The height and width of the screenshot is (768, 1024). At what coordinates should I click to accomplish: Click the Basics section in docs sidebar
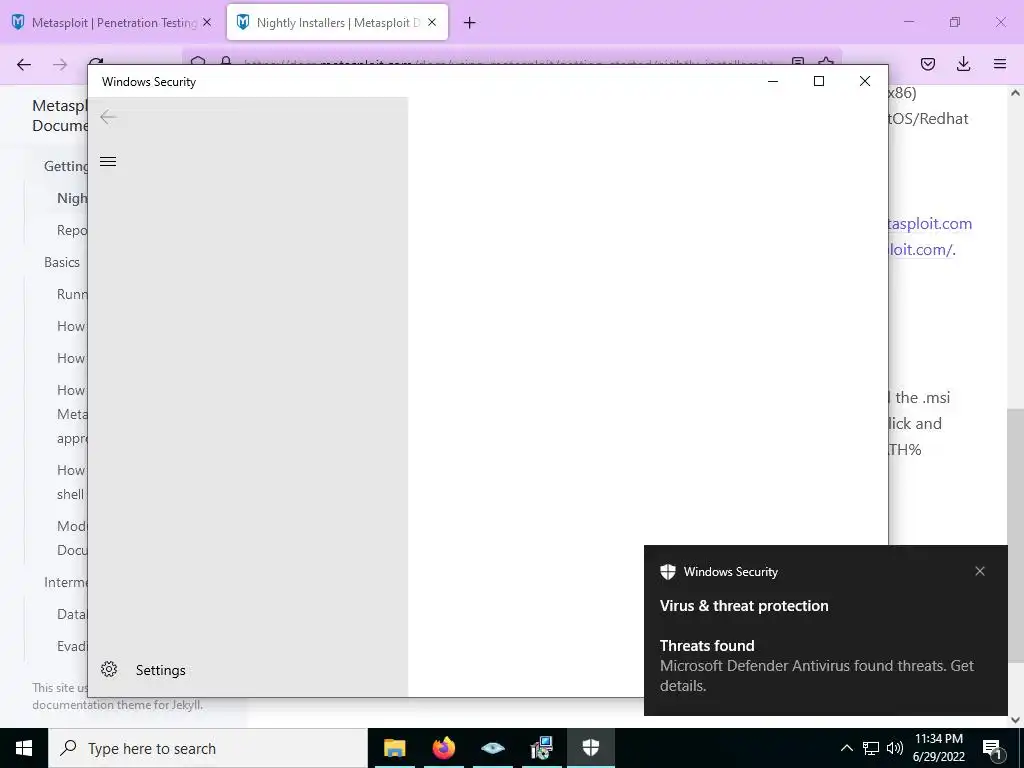click(x=62, y=263)
